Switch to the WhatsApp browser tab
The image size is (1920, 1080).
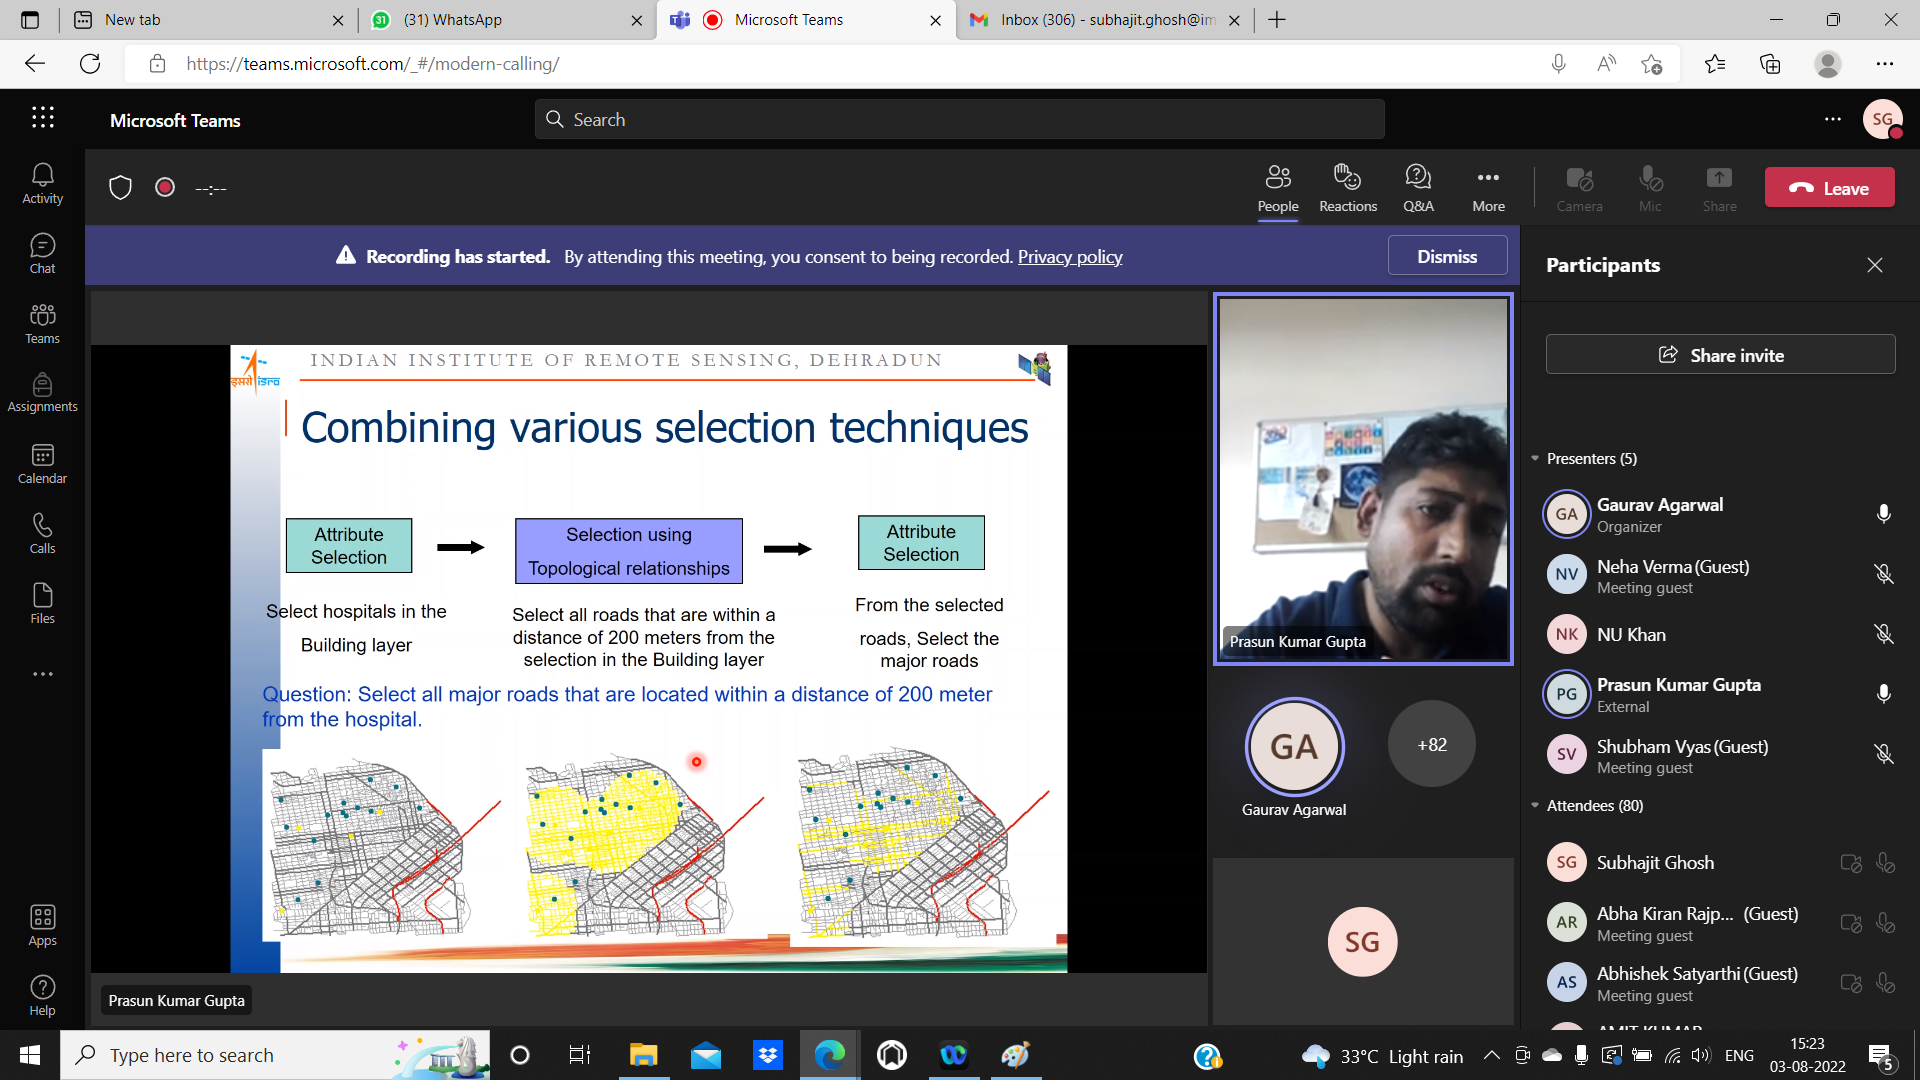pos(506,20)
